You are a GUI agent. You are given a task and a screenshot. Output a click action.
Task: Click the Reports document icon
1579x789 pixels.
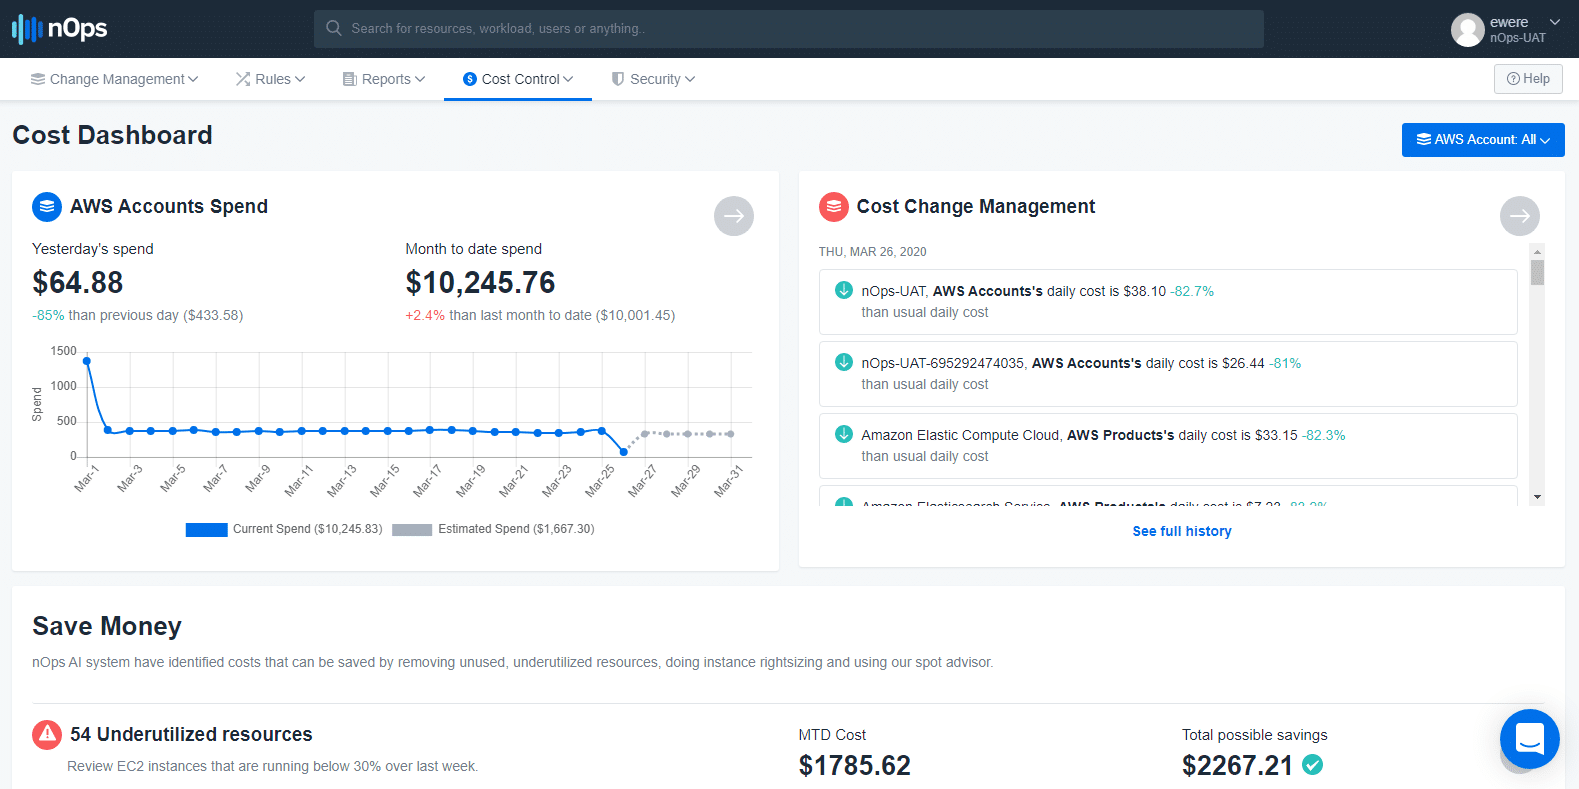350,79
